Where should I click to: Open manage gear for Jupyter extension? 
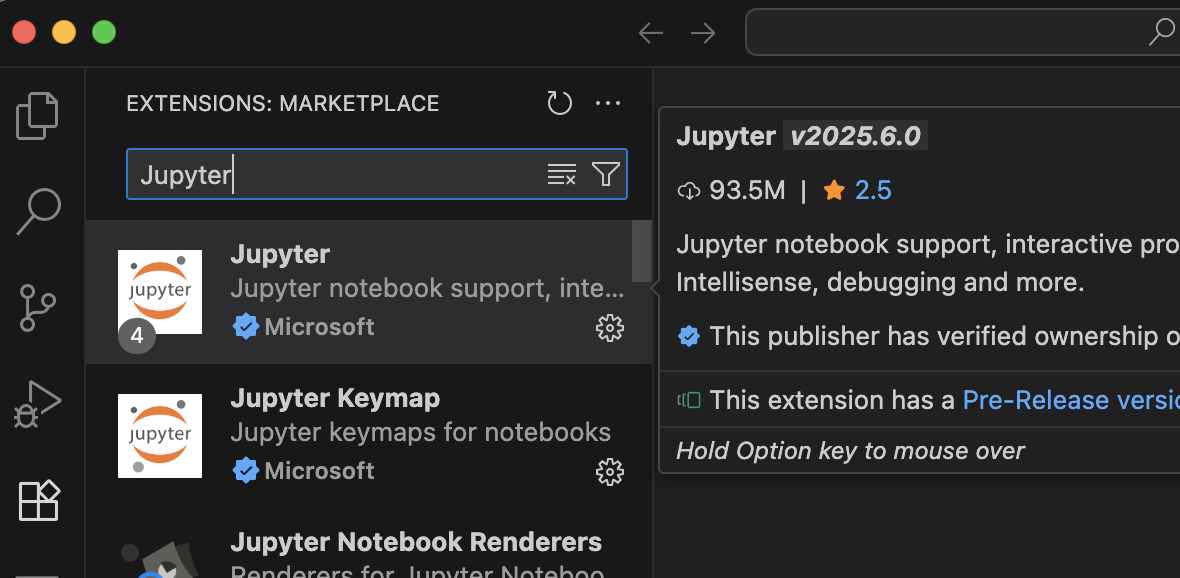coord(610,327)
